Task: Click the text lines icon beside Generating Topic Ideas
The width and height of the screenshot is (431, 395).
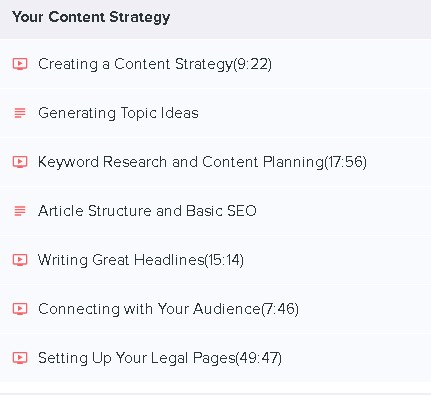Action: 20,113
